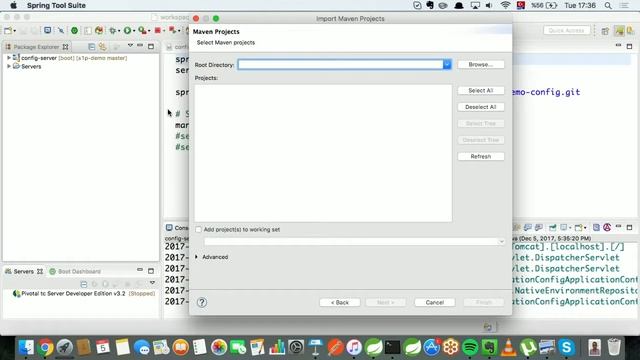Screen dimensions: 640x360
Task: Collapse all in Package Explorer
Action: [x=91, y=47]
